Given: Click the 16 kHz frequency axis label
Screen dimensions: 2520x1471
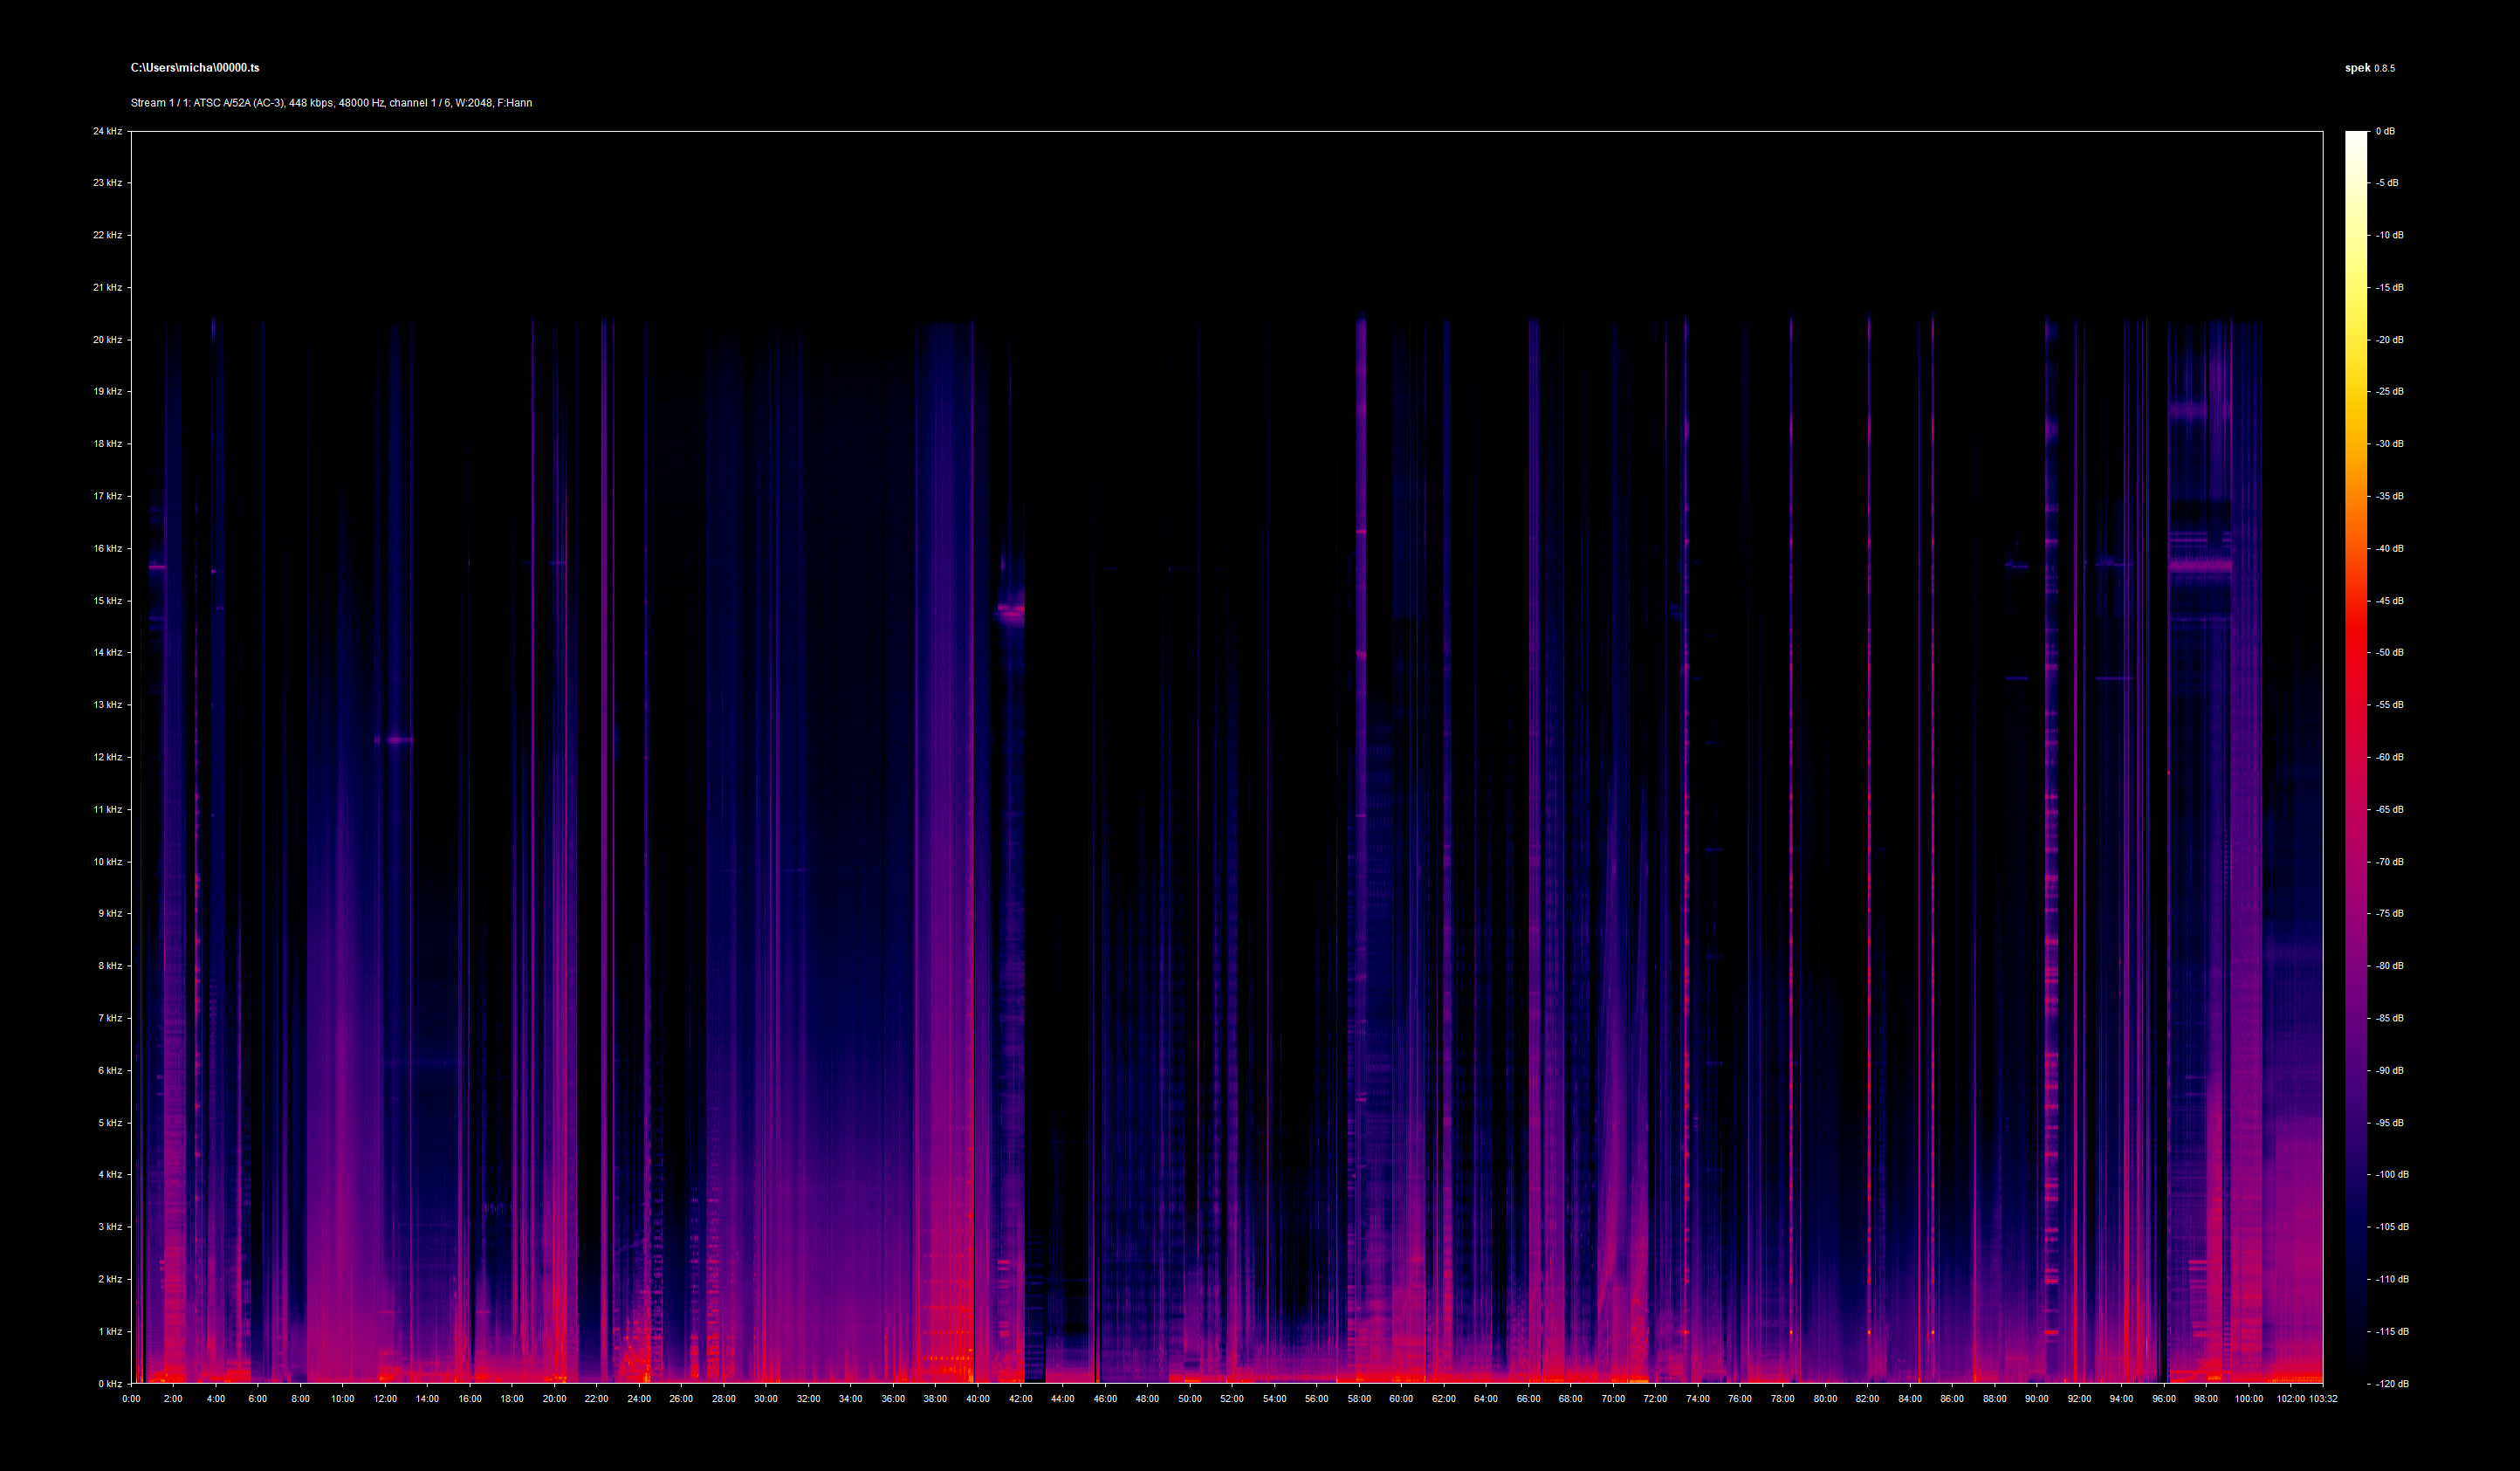Looking at the screenshot, I should (107, 548).
